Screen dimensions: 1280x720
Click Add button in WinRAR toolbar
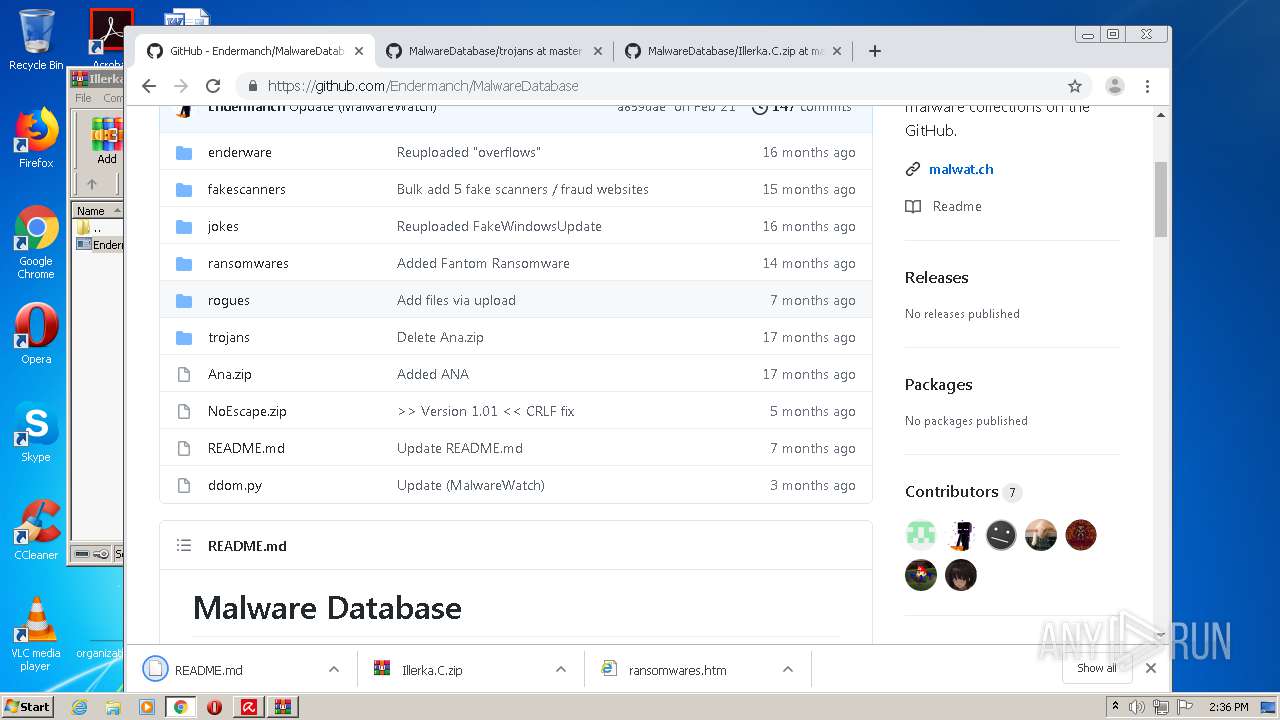pos(106,141)
